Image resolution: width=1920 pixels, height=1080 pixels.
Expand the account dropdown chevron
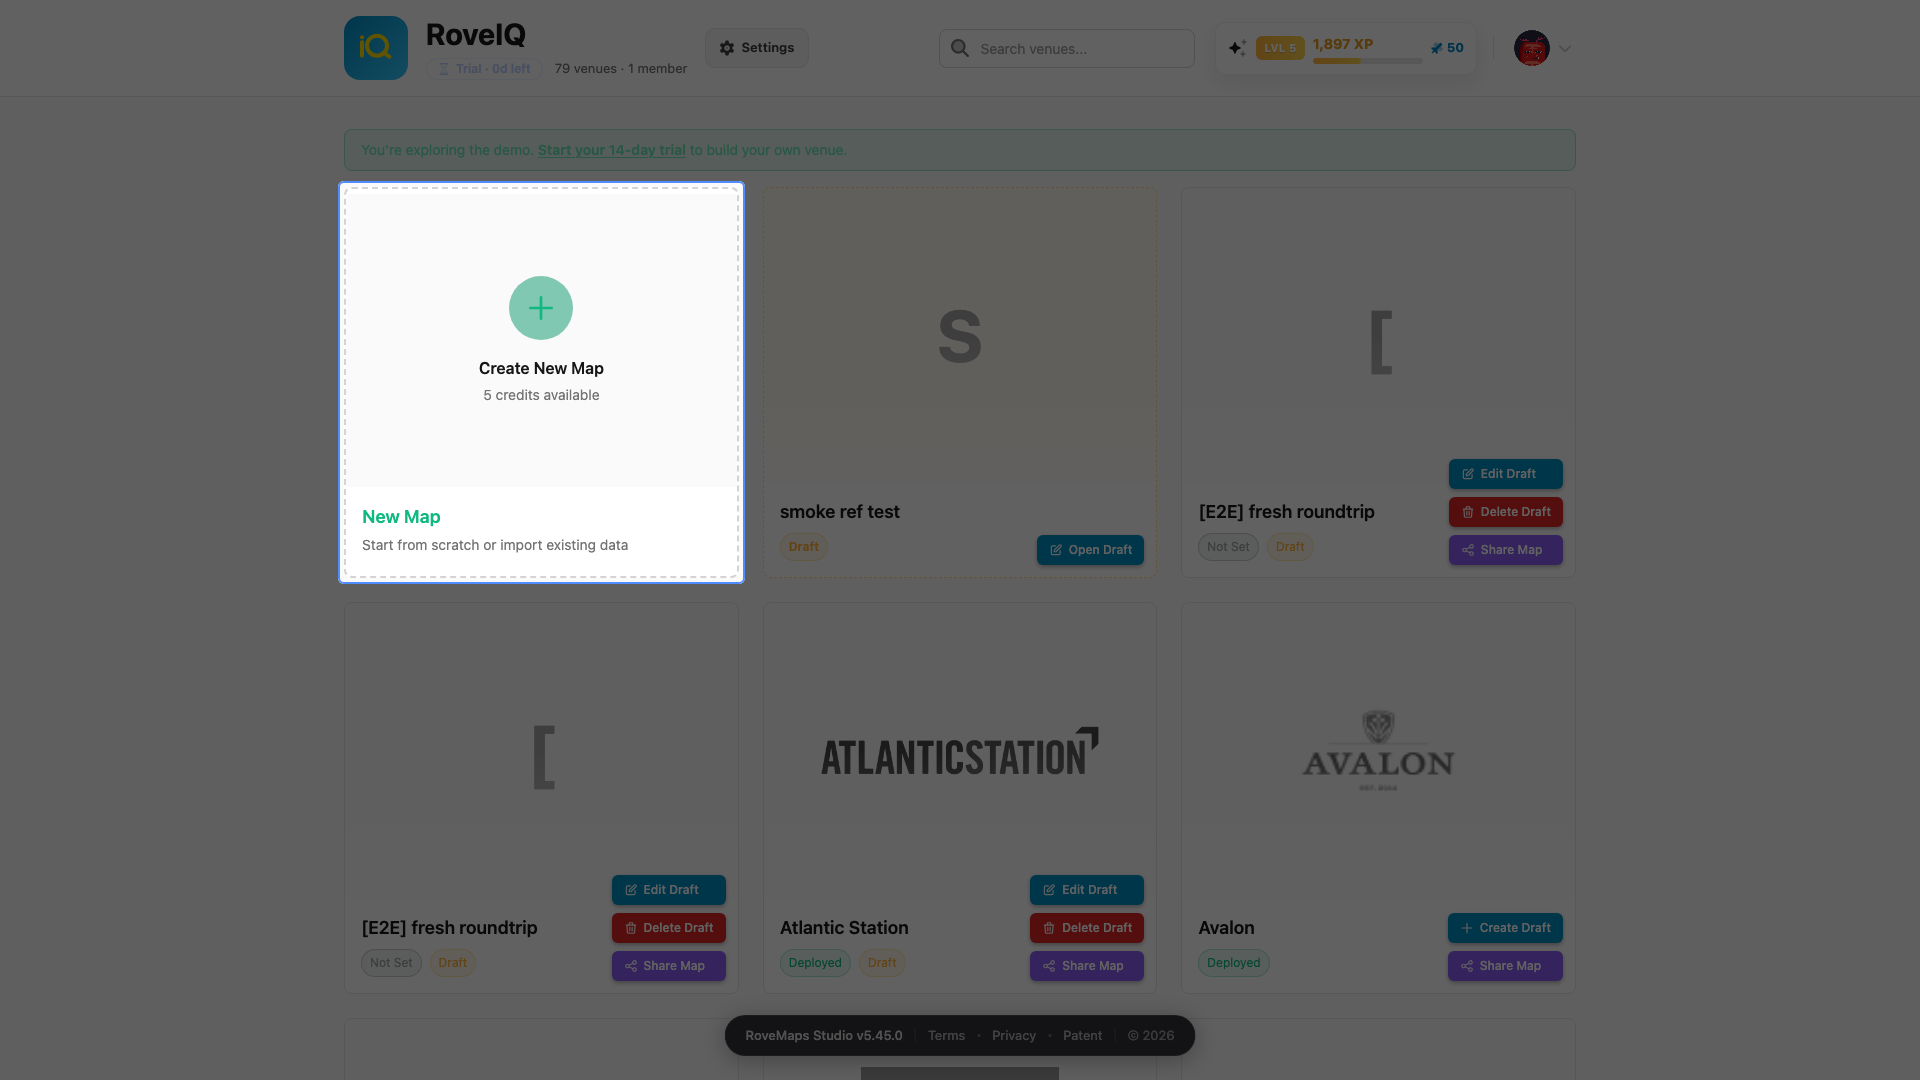click(x=1565, y=48)
